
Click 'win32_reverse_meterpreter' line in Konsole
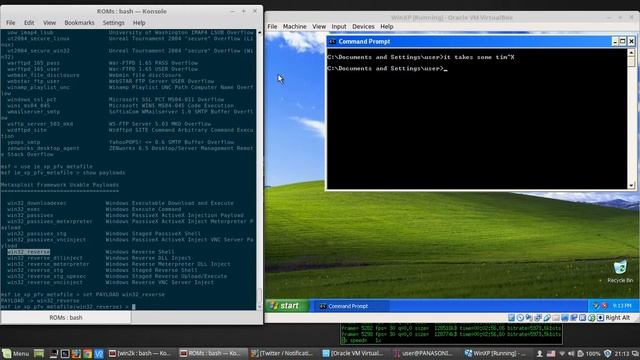coord(48,264)
